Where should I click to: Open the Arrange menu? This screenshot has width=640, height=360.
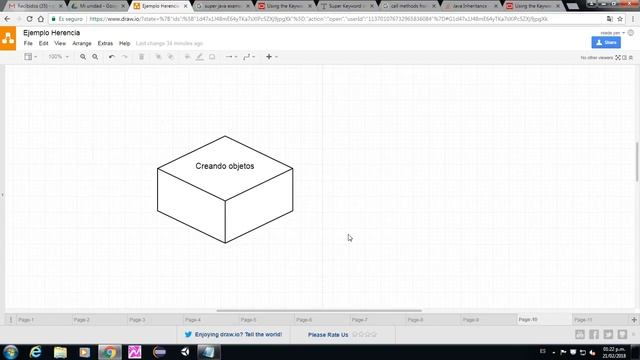(82, 43)
